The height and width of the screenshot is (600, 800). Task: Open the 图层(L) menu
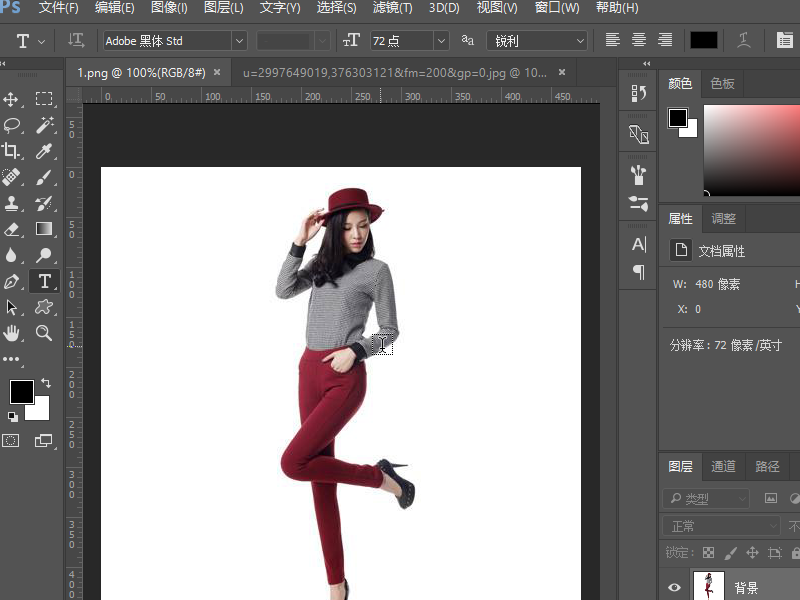[x=223, y=8]
